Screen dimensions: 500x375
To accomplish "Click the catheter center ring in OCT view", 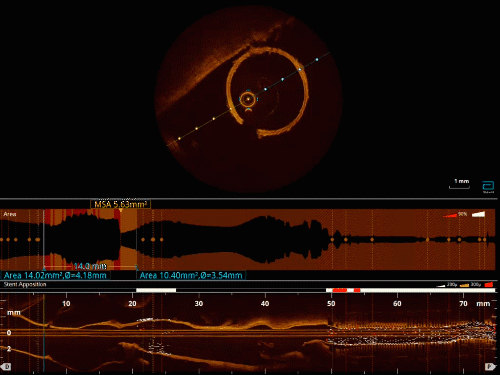I will (248, 99).
